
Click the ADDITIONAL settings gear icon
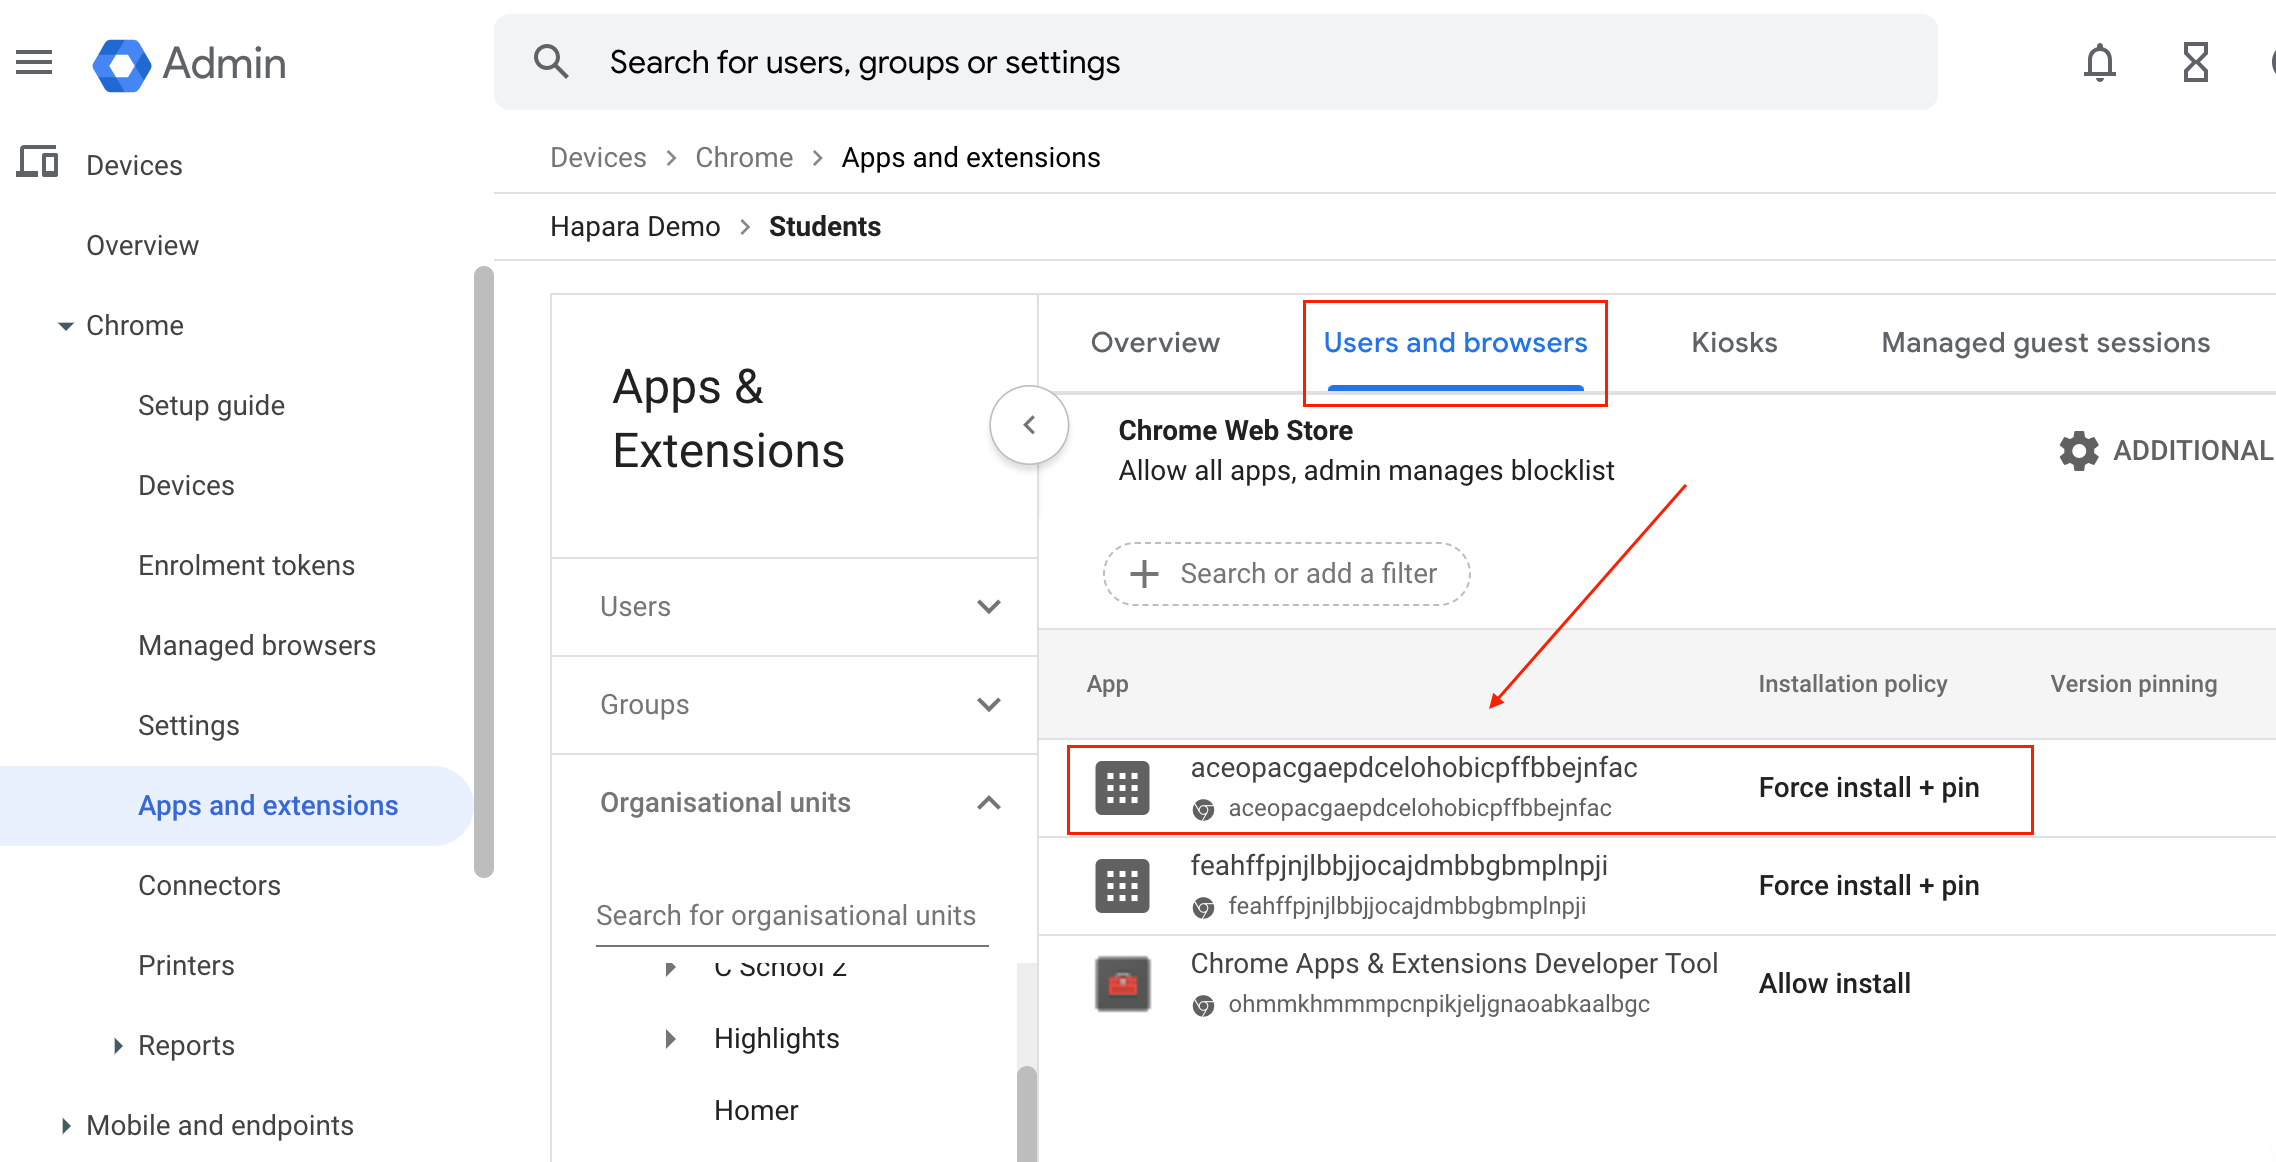click(2078, 451)
